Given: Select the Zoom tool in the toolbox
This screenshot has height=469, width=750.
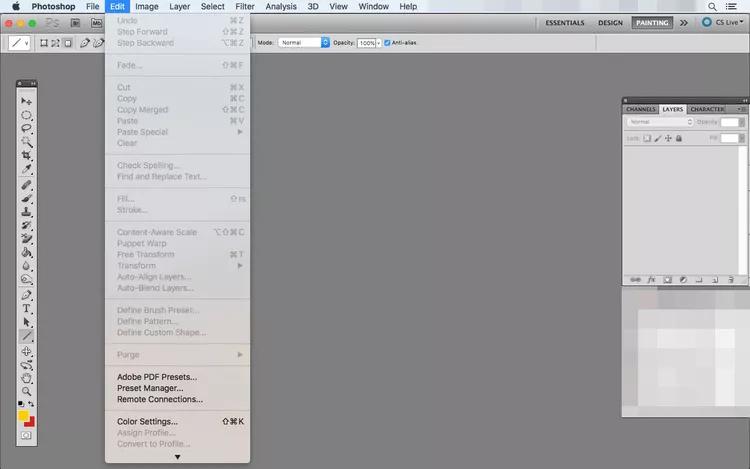Looking at the screenshot, I should coord(27,391).
